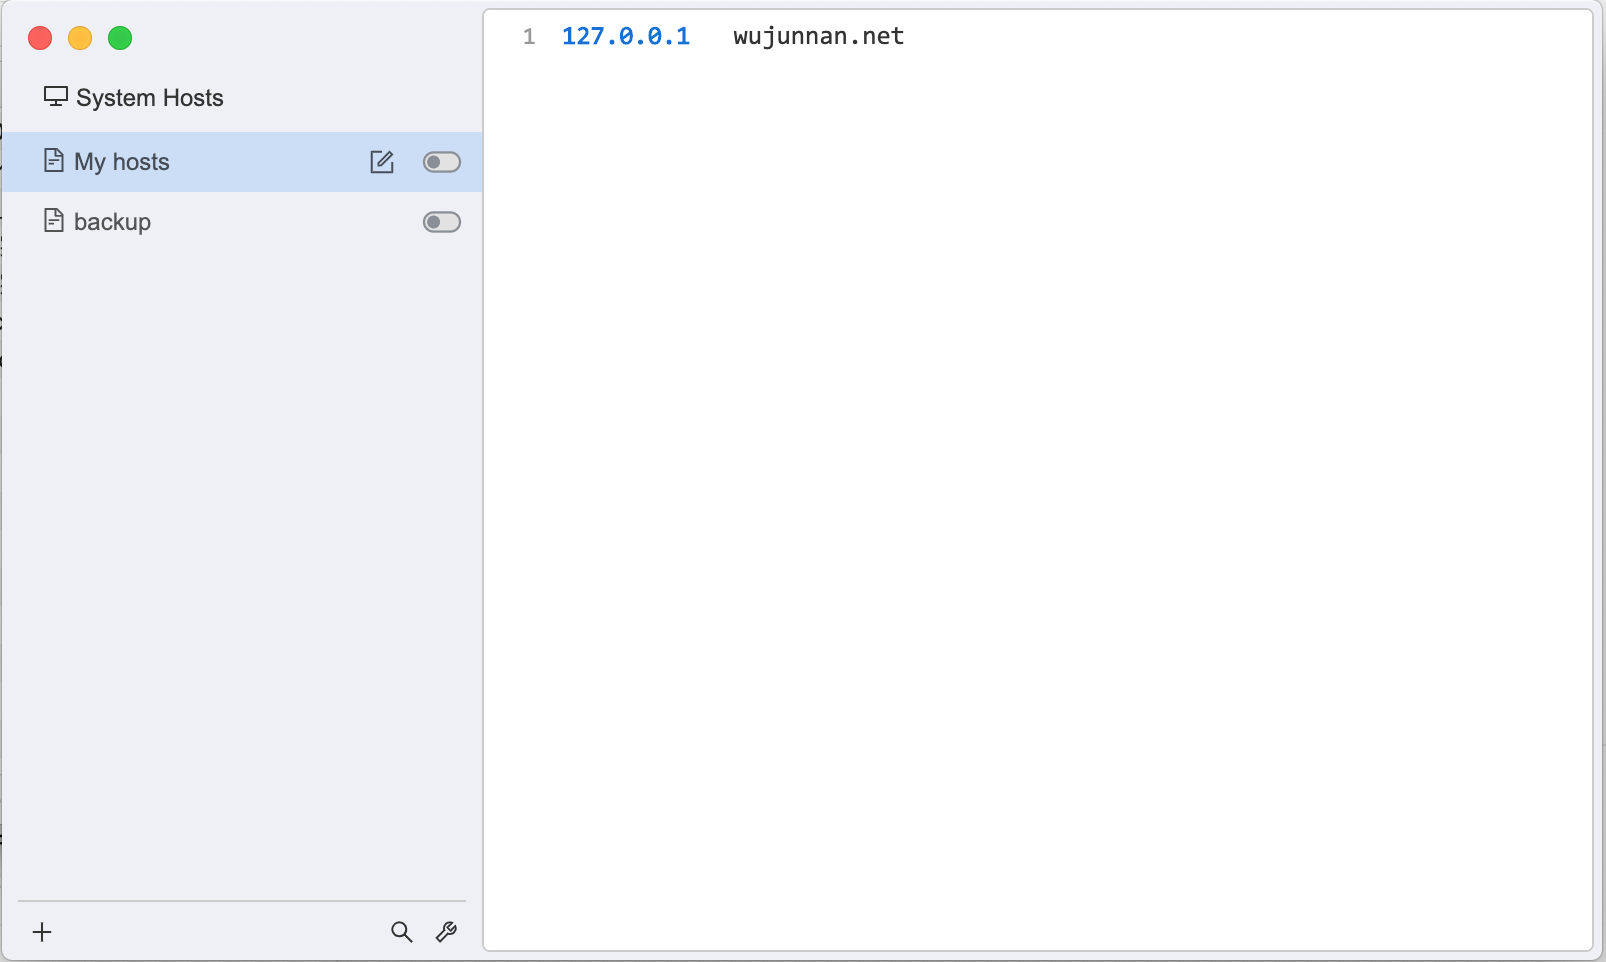
Task: Add a new hosts entry with plus icon
Action: 42,932
